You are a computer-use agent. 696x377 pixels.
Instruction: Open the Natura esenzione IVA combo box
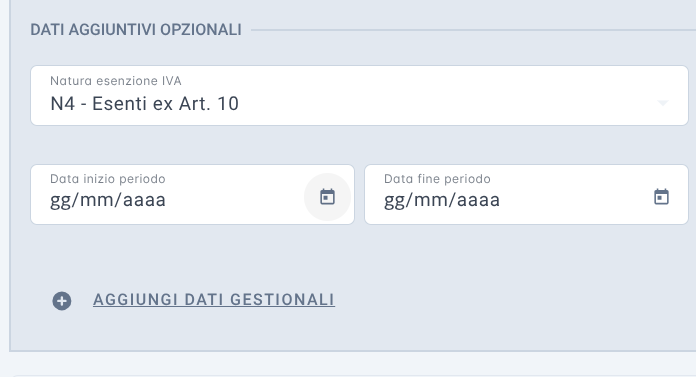pyautogui.click(x=359, y=95)
